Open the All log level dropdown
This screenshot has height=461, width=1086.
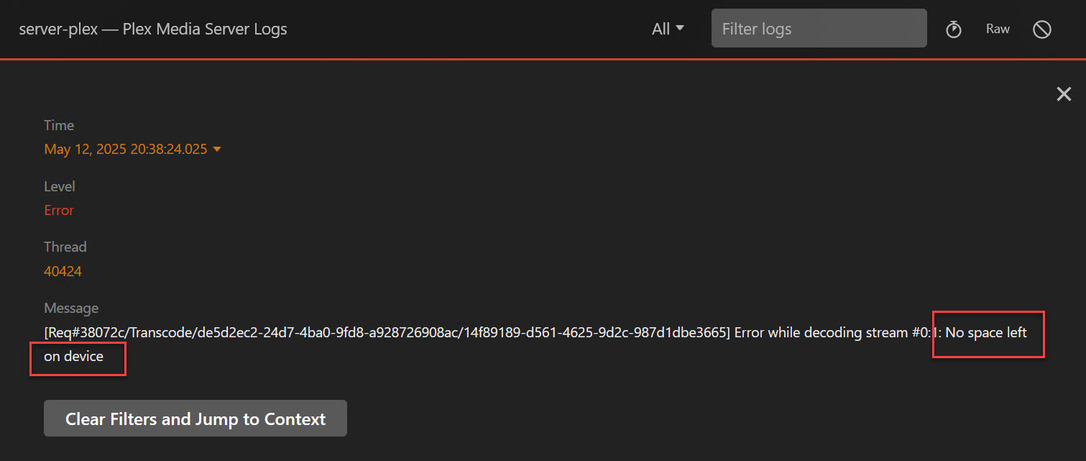point(668,29)
